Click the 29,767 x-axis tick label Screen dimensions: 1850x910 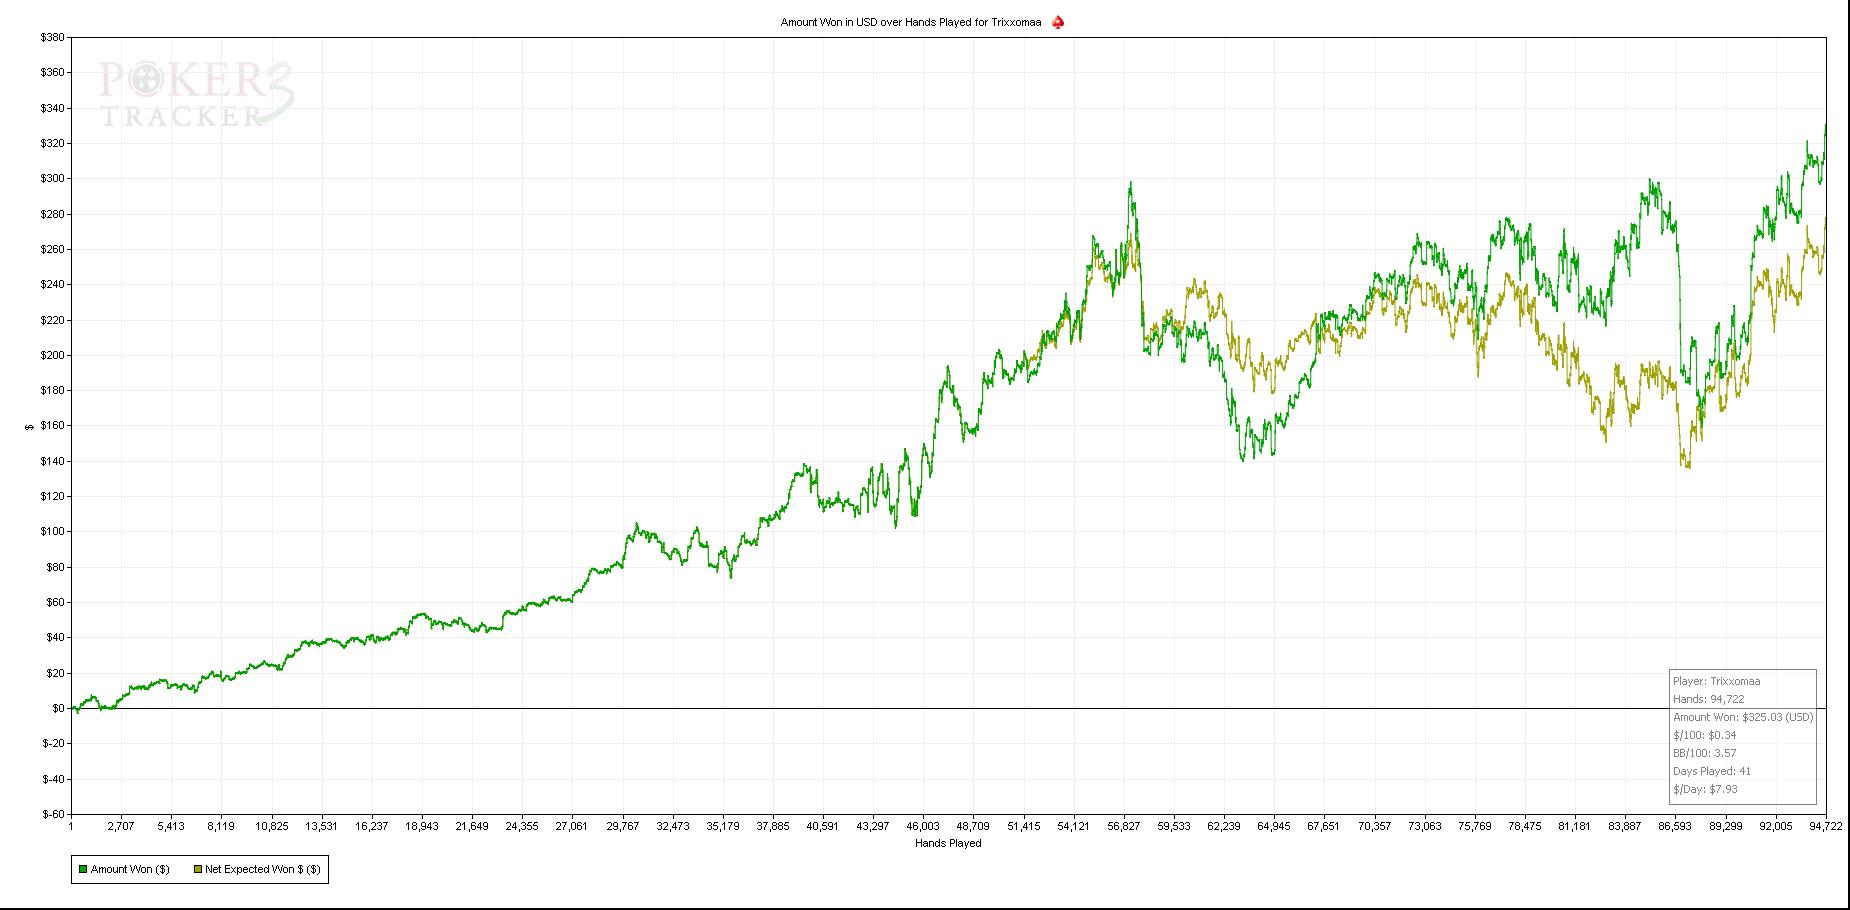622,827
